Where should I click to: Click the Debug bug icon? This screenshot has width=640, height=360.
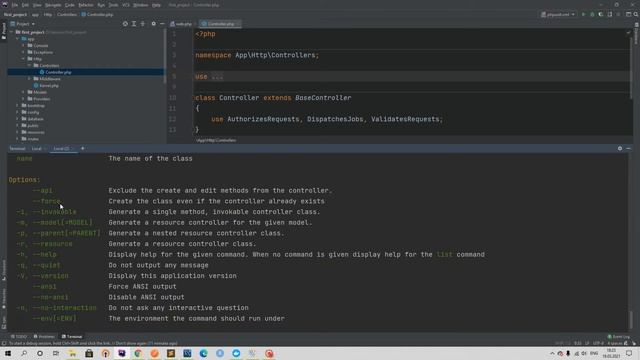click(x=592, y=14)
